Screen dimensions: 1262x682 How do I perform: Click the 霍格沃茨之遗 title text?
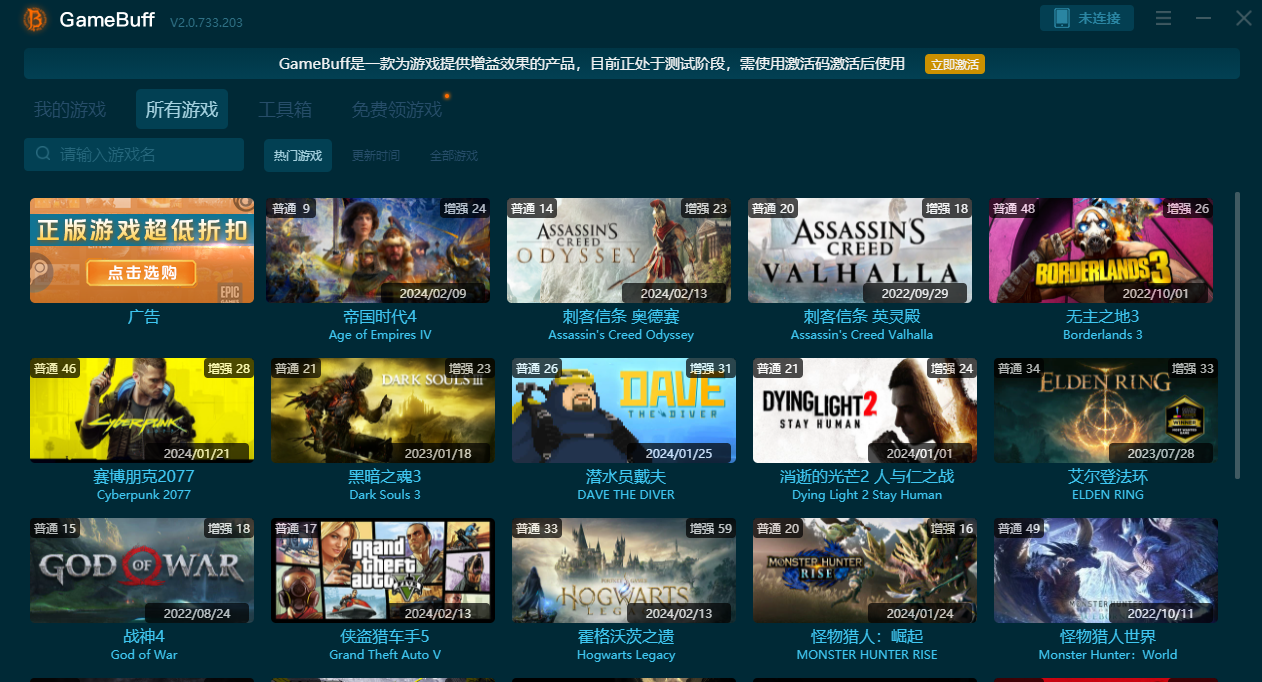(626, 637)
